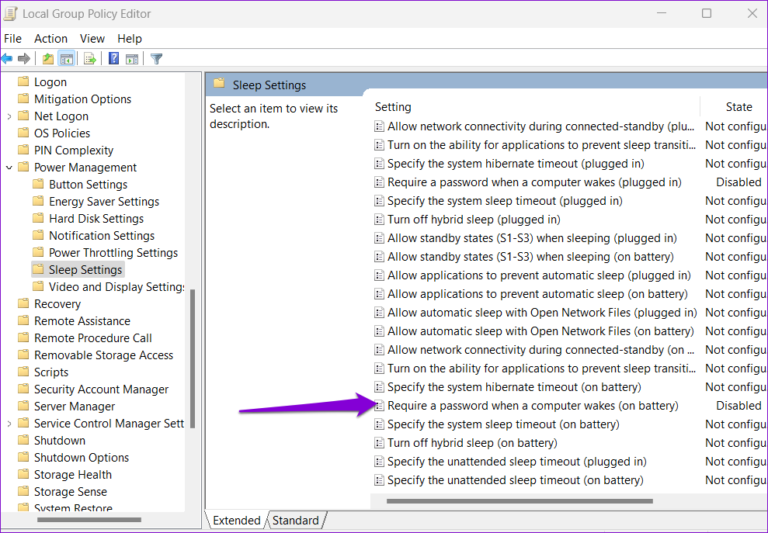The image size is (768, 533).
Task: Click the Up one level folder icon
Action: pos(48,59)
